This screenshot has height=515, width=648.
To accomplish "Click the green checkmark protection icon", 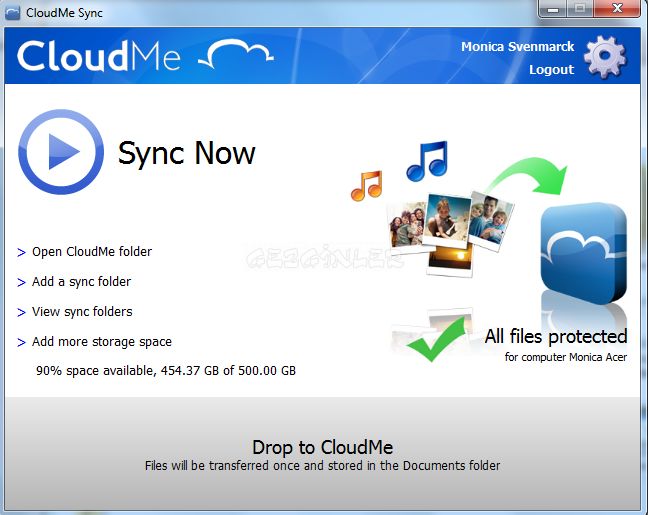I will [x=436, y=338].
